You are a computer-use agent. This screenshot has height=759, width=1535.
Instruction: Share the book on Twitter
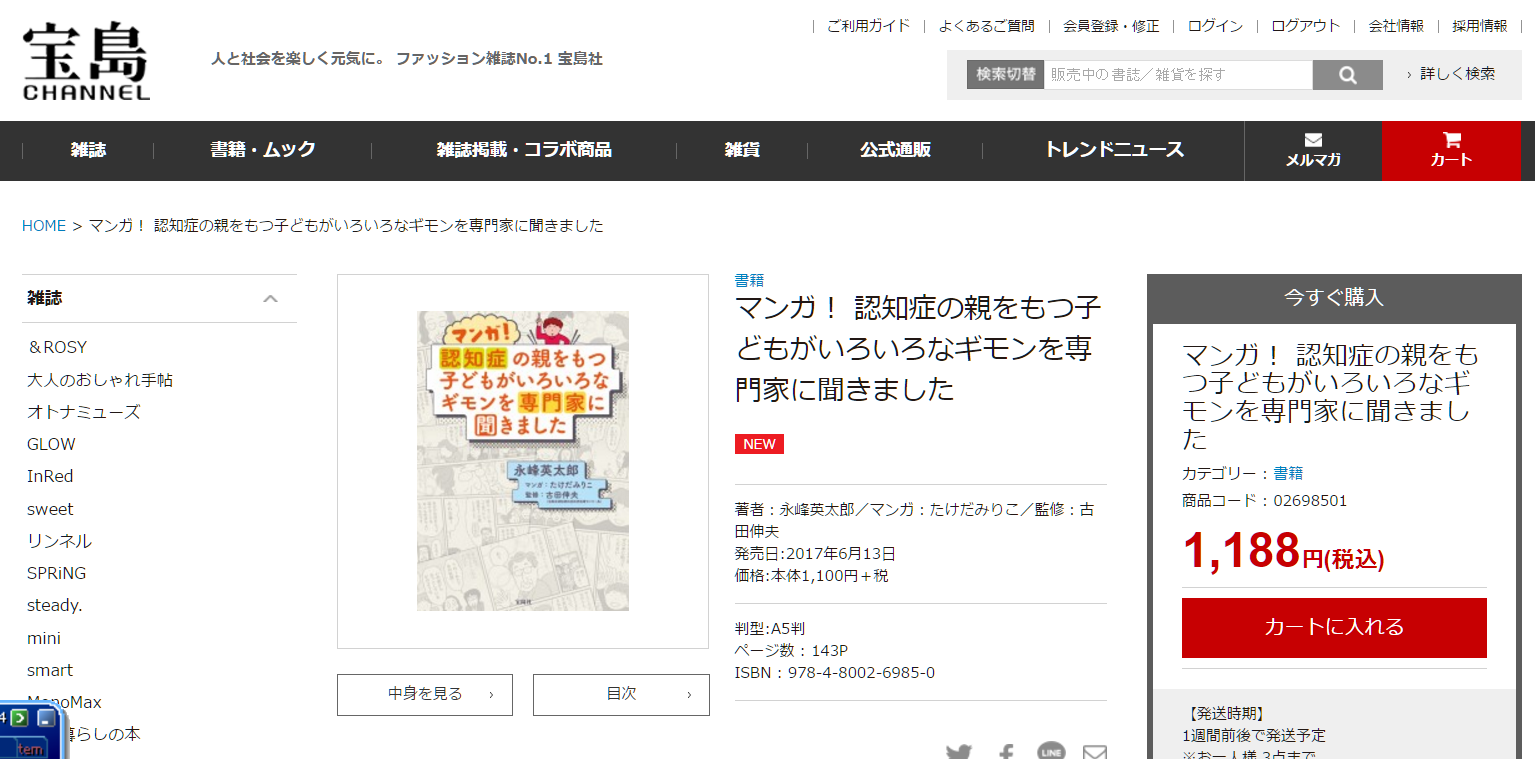[x=959, y=752]
